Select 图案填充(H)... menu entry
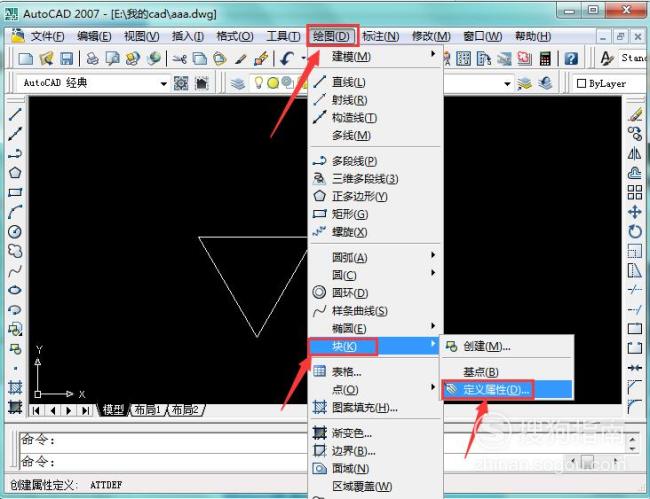 (376, 408)
